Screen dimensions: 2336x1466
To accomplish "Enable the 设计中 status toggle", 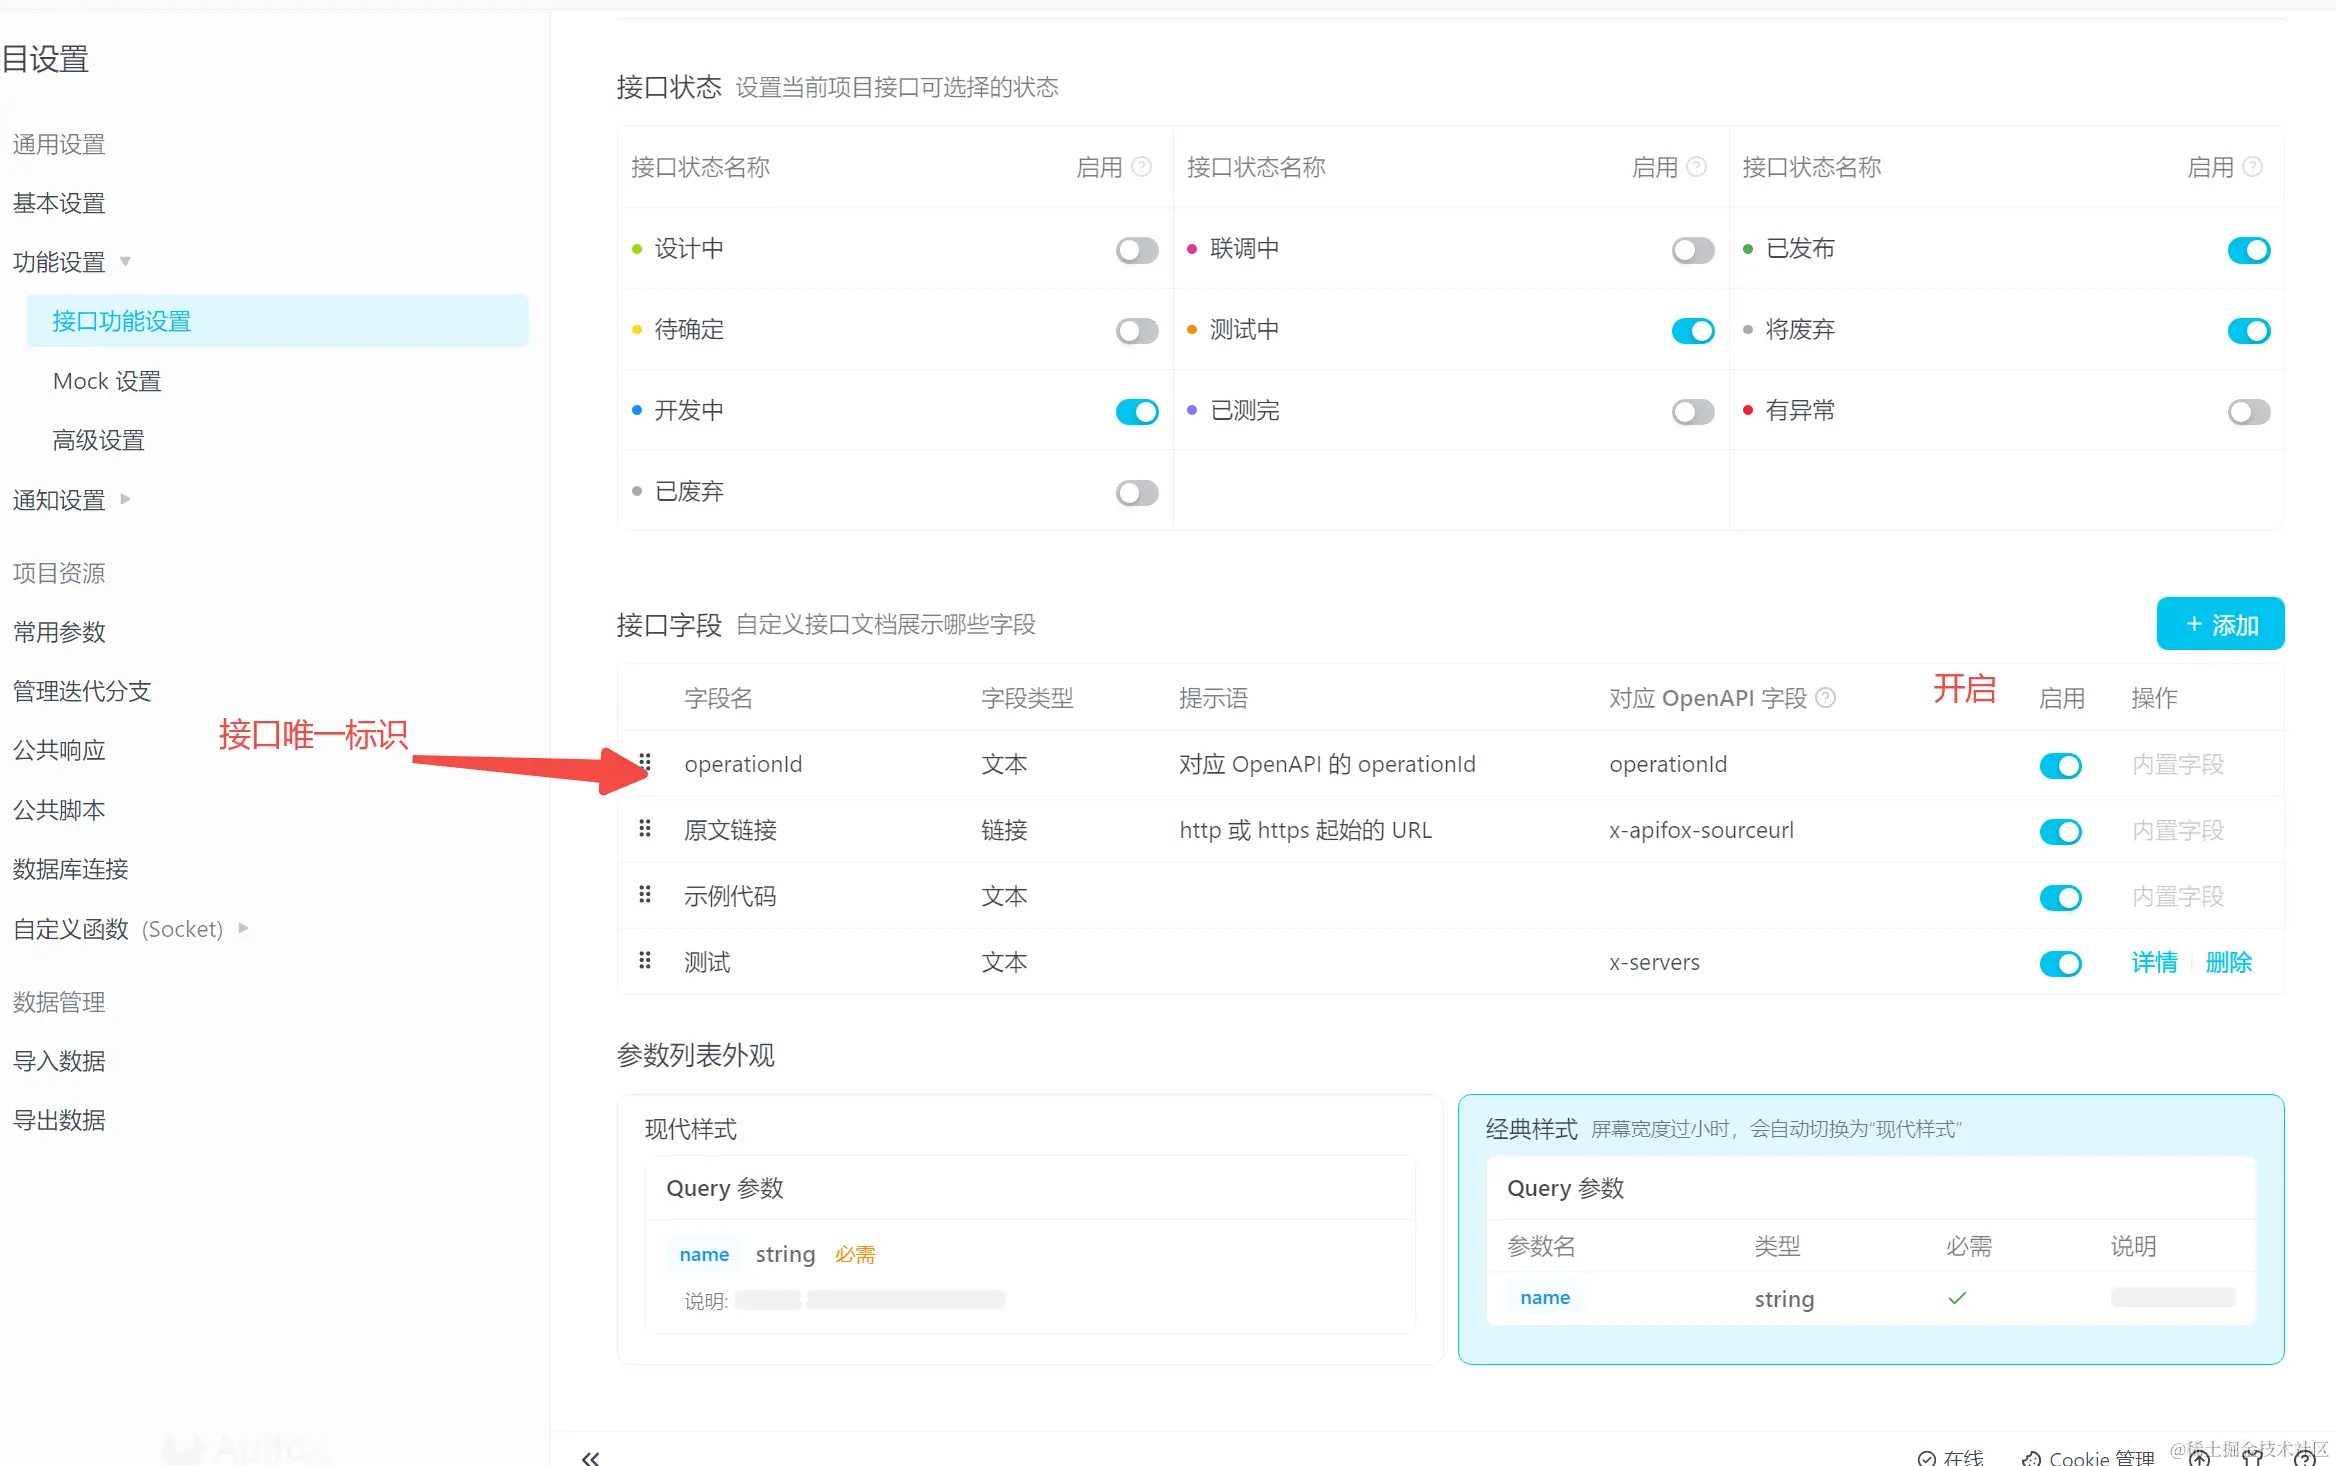I will (1137, 250).
